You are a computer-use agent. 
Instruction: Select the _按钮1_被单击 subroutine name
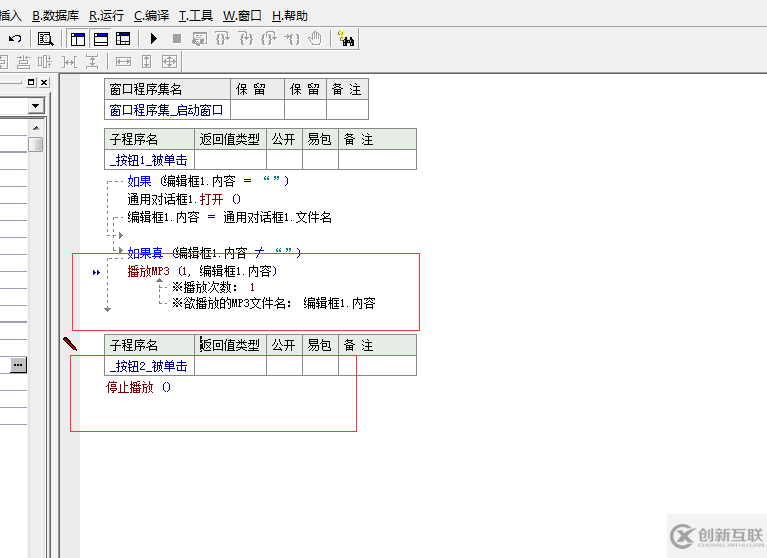click(149, 160)
